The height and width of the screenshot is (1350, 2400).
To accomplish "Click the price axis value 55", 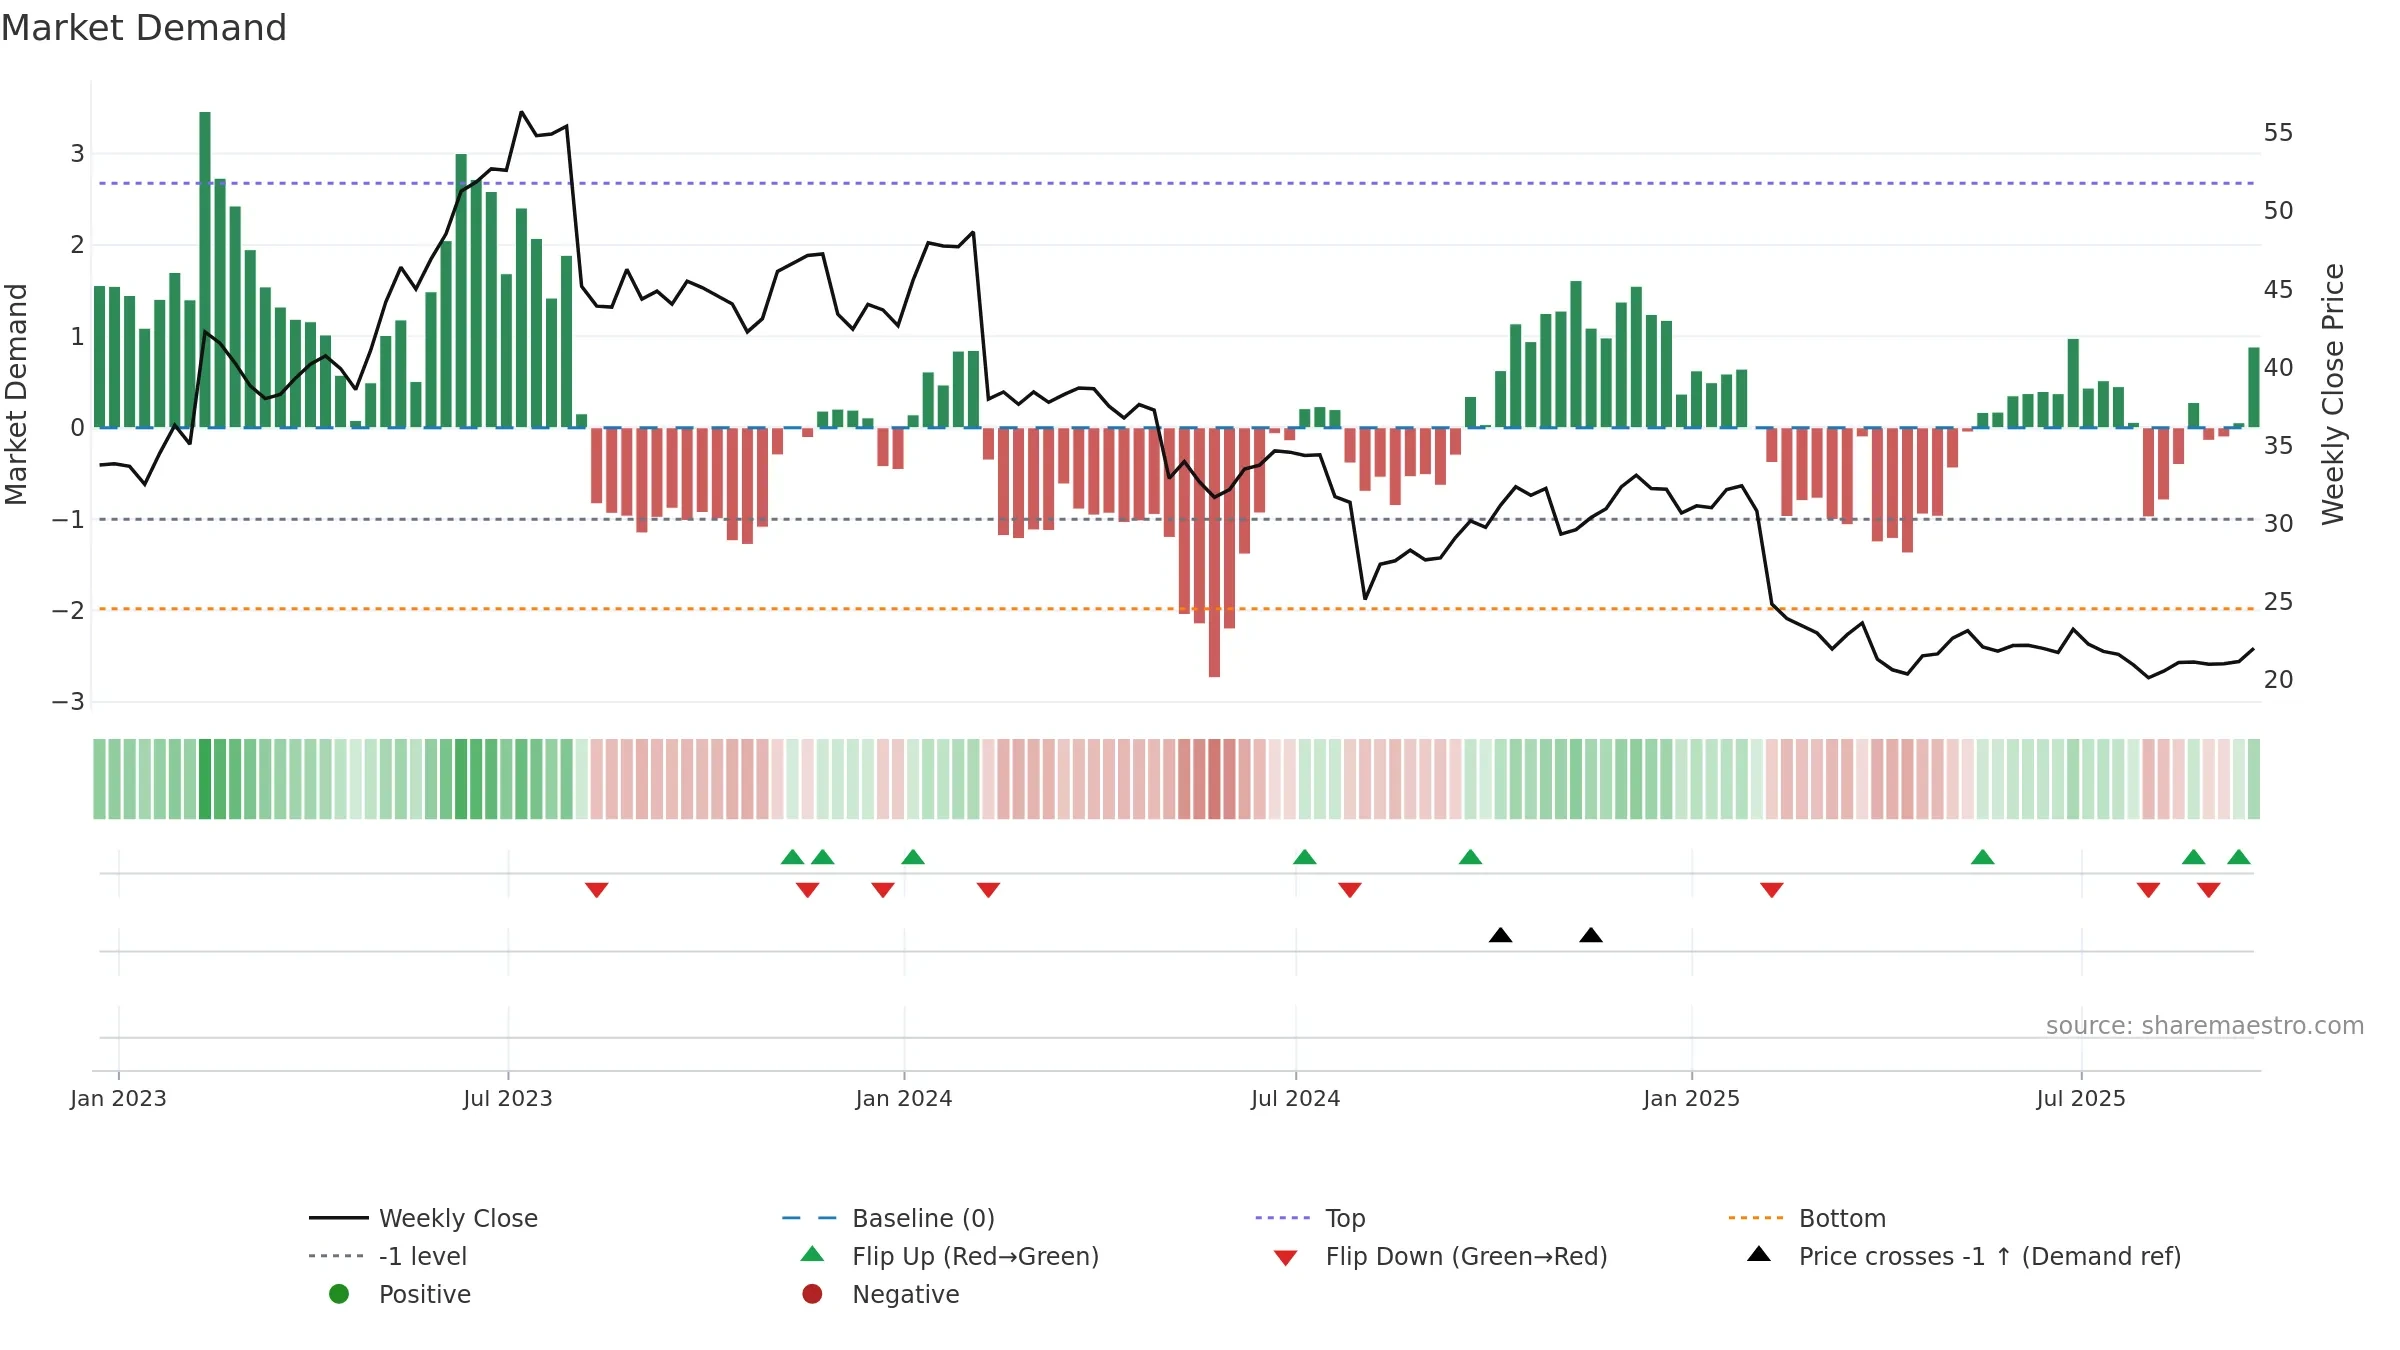I will coord(2278,133).
